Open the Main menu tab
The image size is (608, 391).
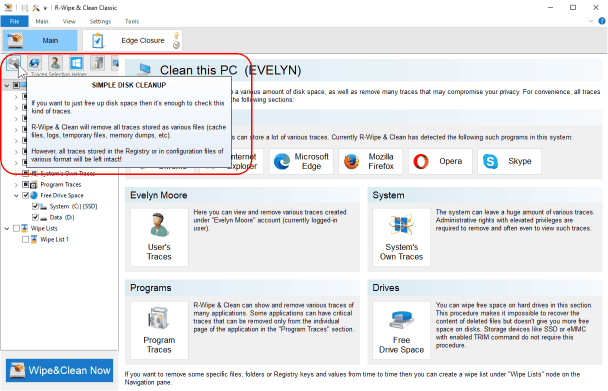42,21
